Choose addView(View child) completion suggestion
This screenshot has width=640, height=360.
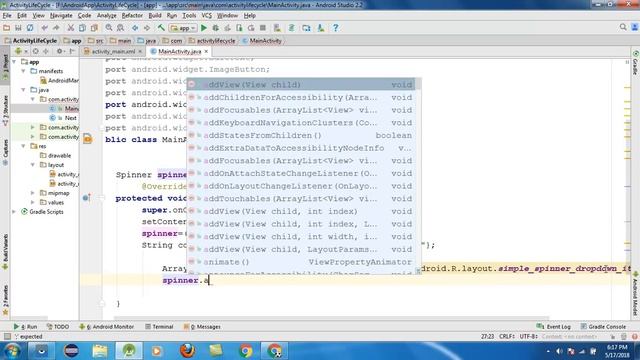[x=301, y=84]
